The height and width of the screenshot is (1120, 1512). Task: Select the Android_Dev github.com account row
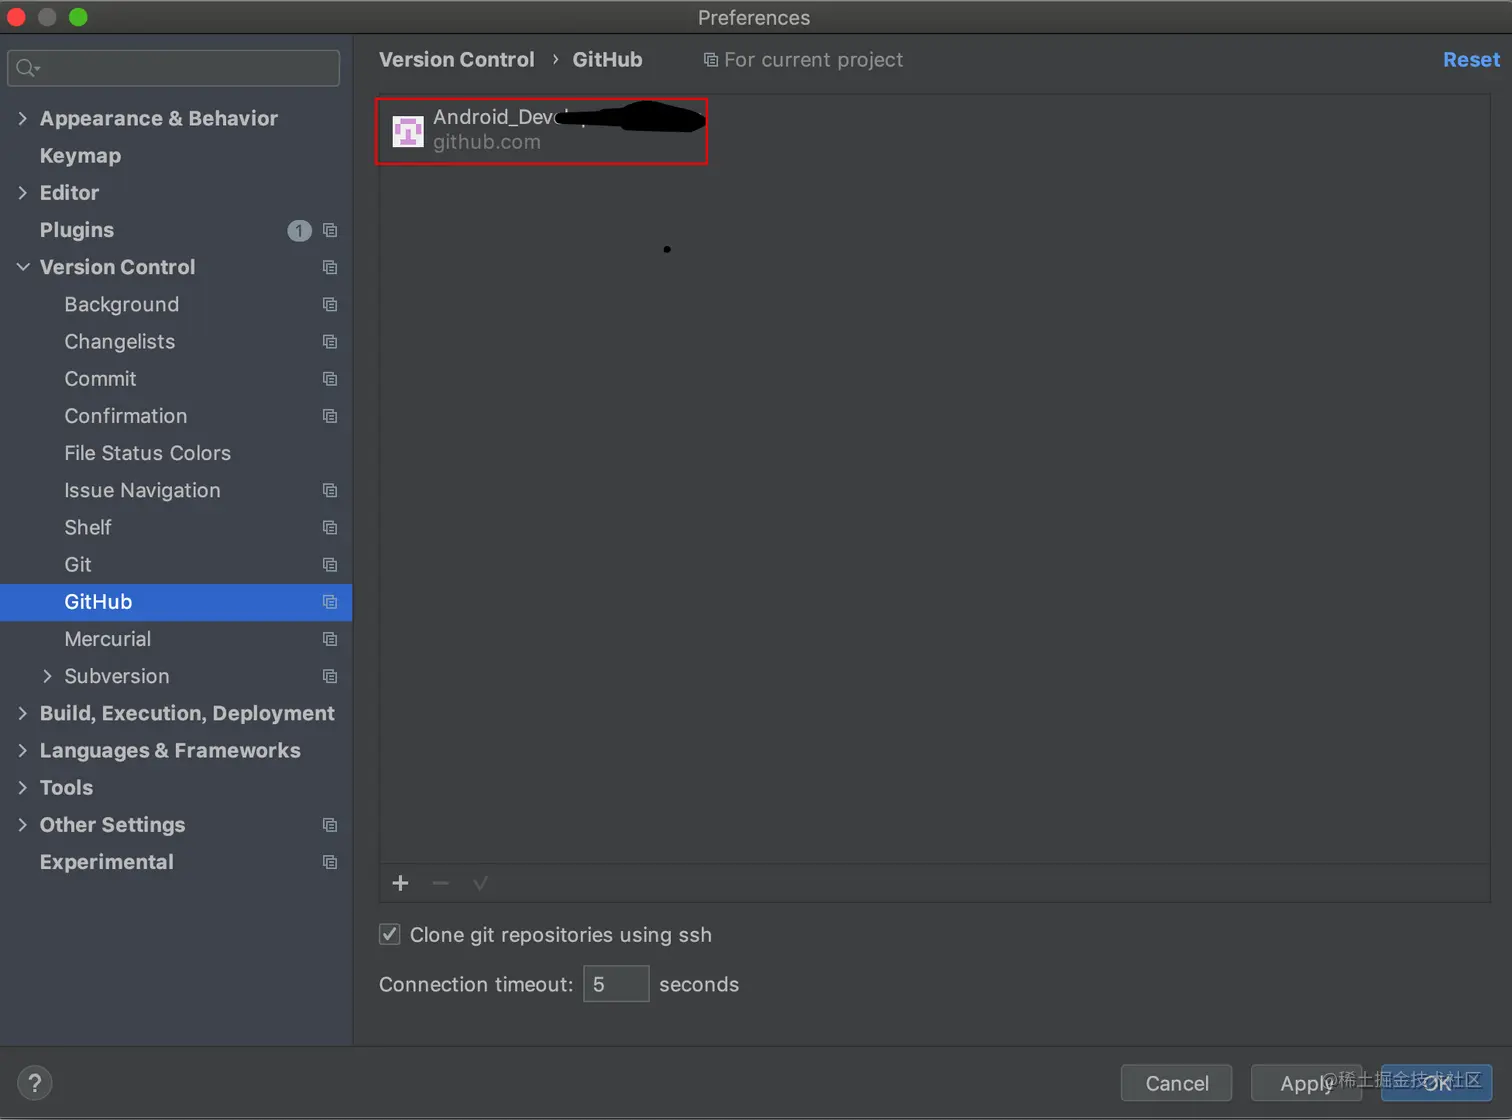(542, 131)
